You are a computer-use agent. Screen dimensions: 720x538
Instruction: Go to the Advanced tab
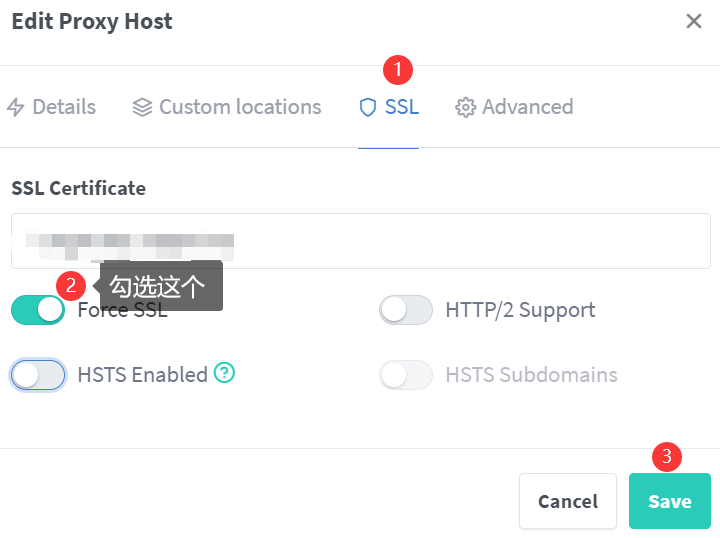527,107
